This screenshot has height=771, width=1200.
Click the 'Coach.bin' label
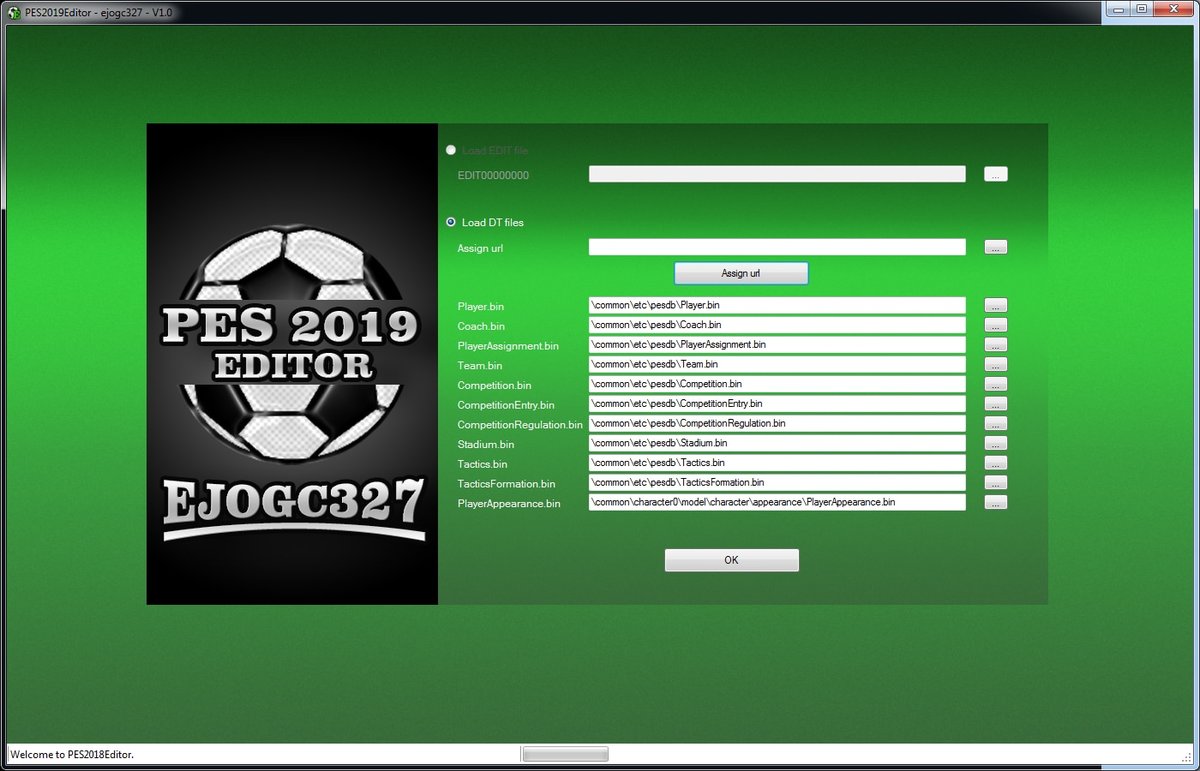coord(481,326)
